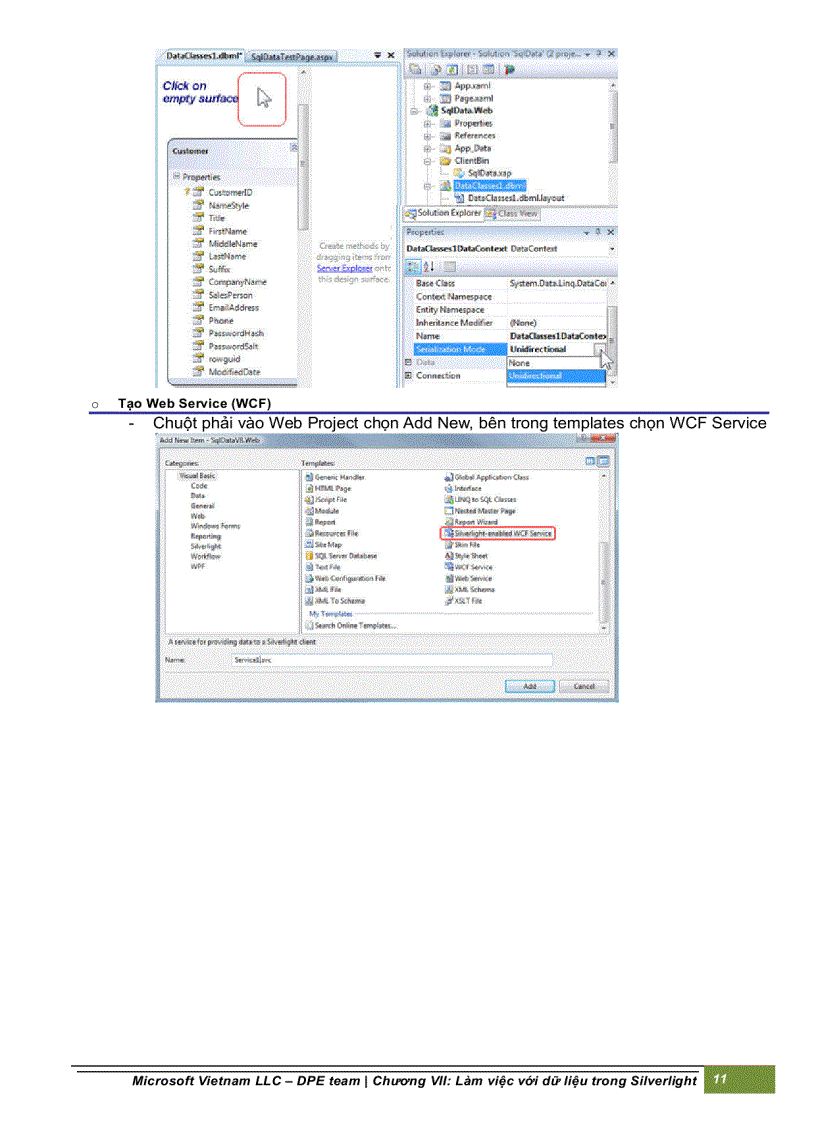Click the Add button in the dialog
The image size is (816, 1123).
click(x=532, y=687)
